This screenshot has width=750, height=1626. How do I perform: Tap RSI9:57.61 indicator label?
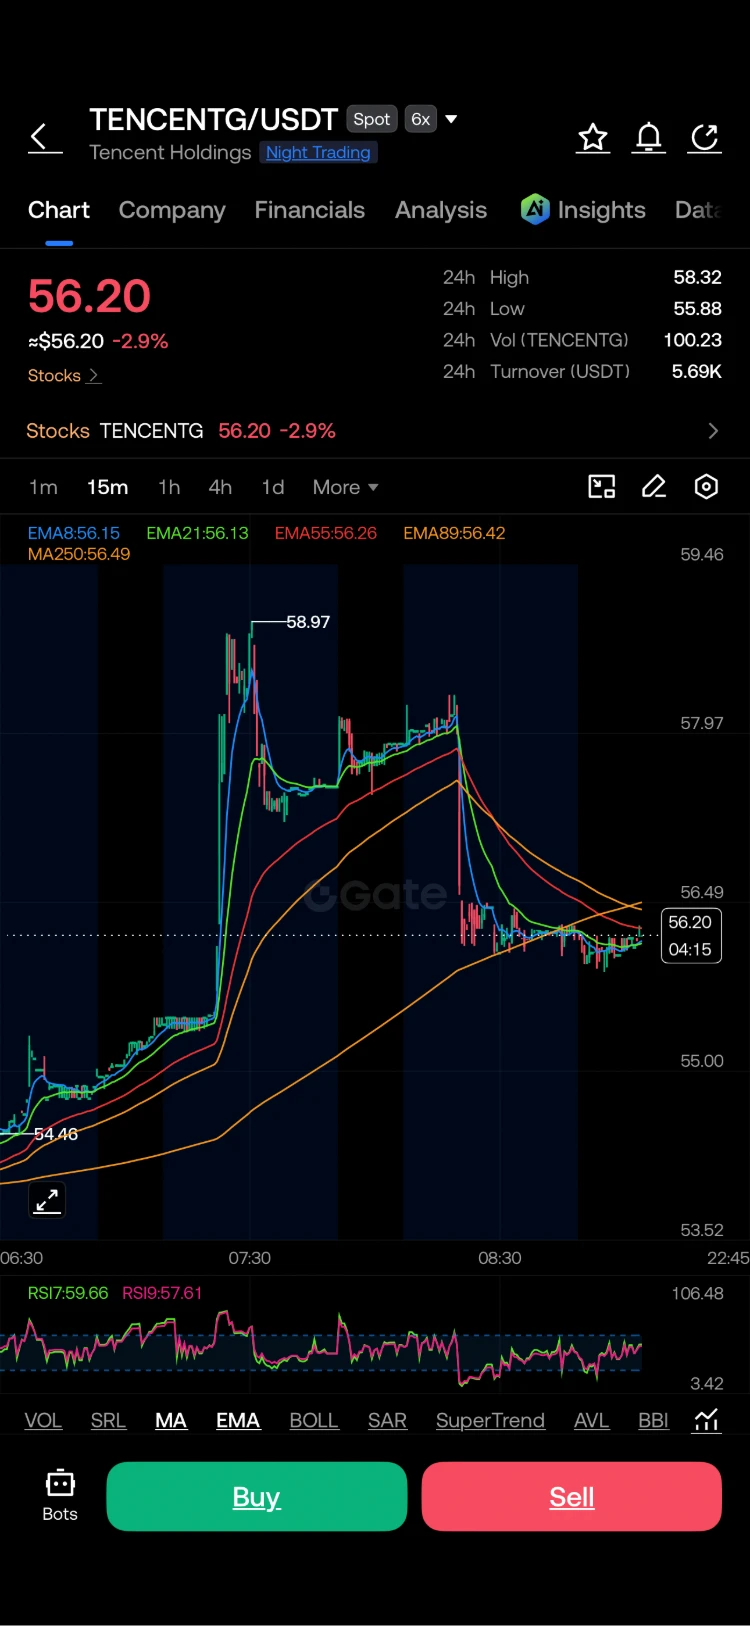162,1293
